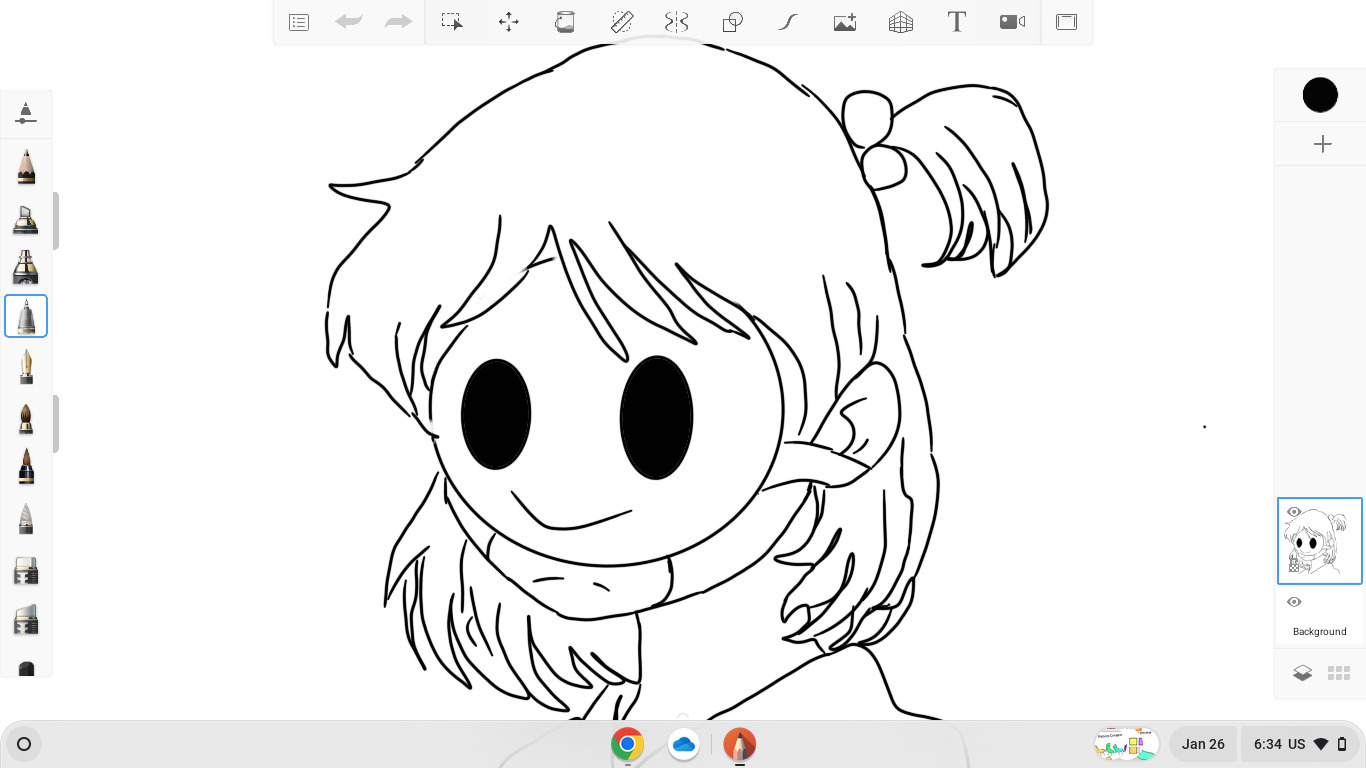Screen dimensions: 1366x768
Task: Open the black color puck
Action: pyautogui.click(x=1320, y=95)
